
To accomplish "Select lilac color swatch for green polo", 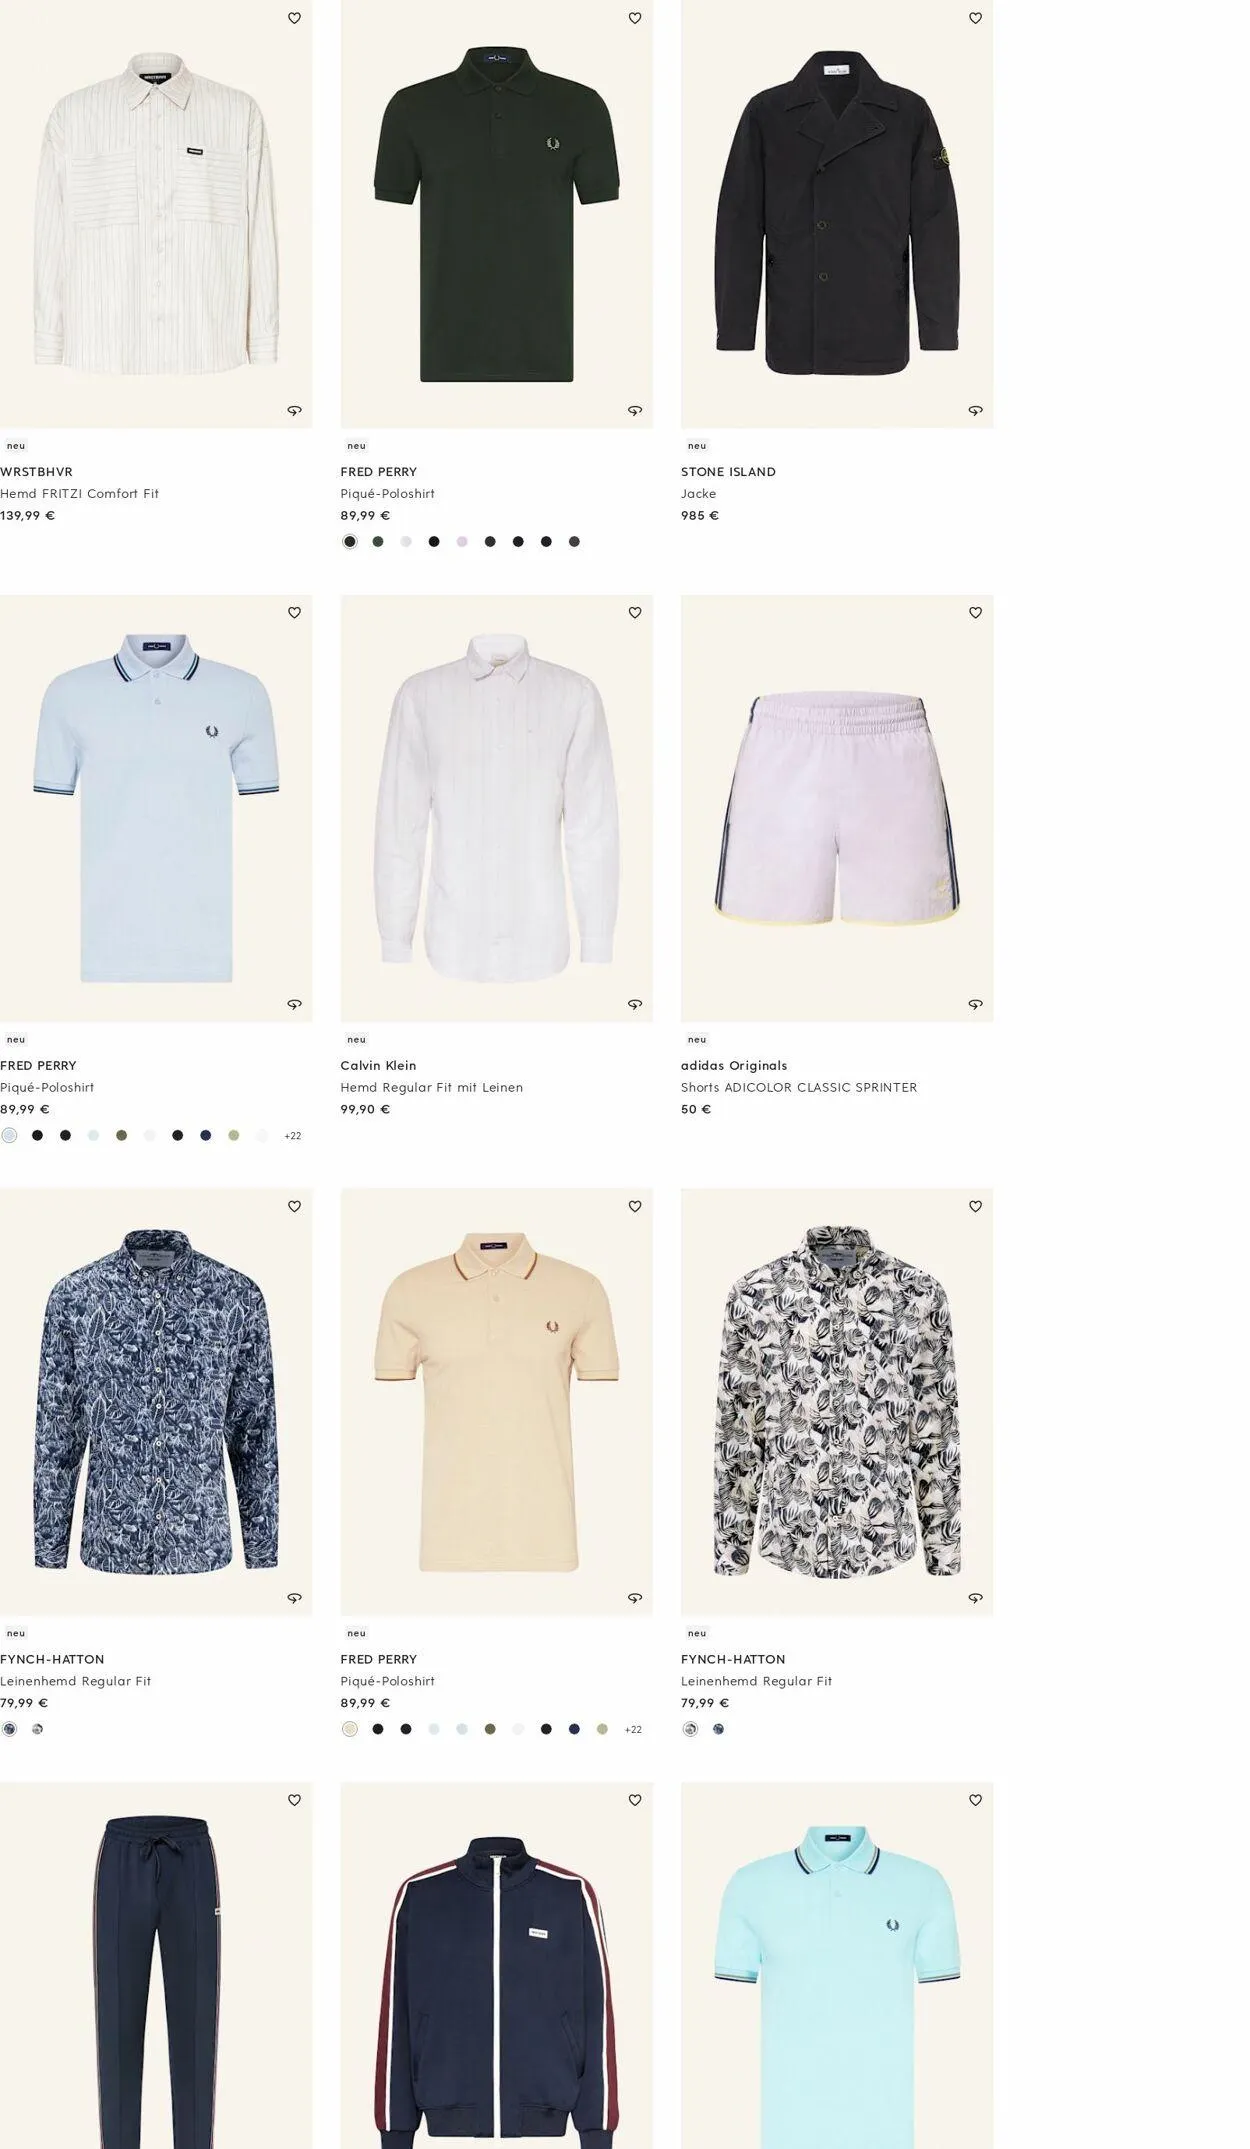I will [462, 542].
